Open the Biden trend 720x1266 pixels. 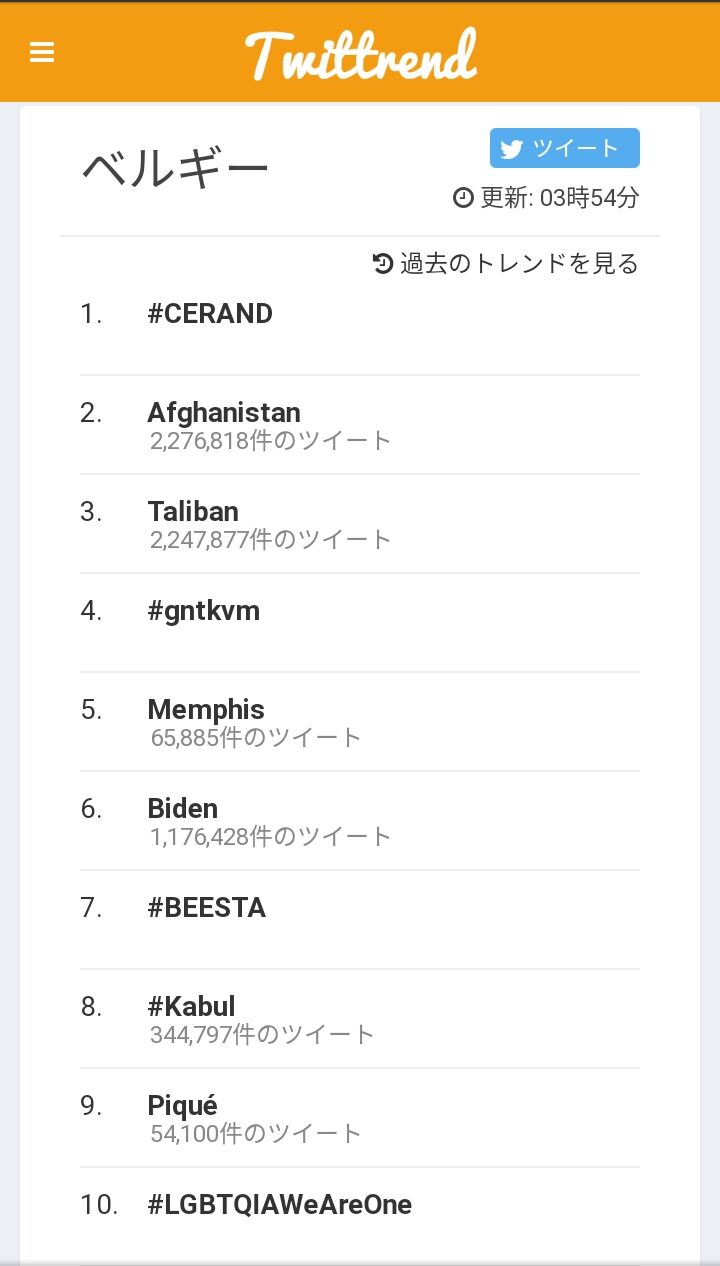(183, 808)
